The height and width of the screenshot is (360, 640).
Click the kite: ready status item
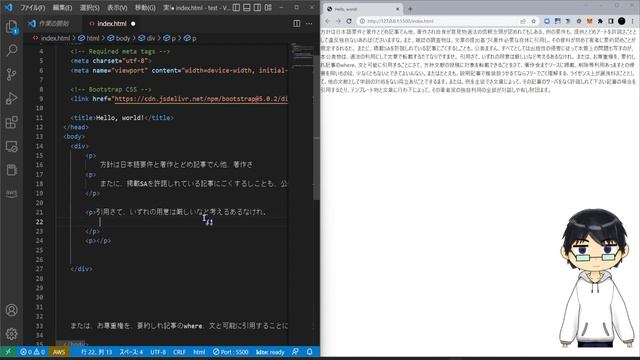(270, 352)
